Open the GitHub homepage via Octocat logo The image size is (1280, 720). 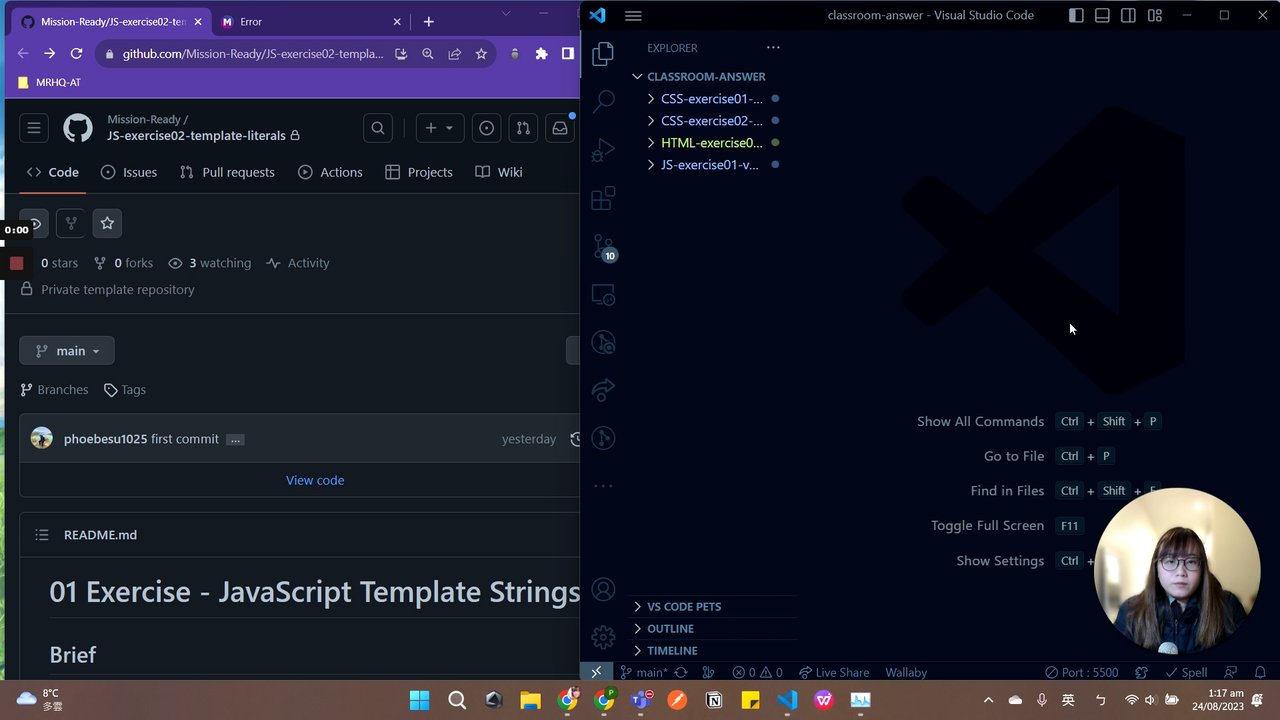coord(78,128)
